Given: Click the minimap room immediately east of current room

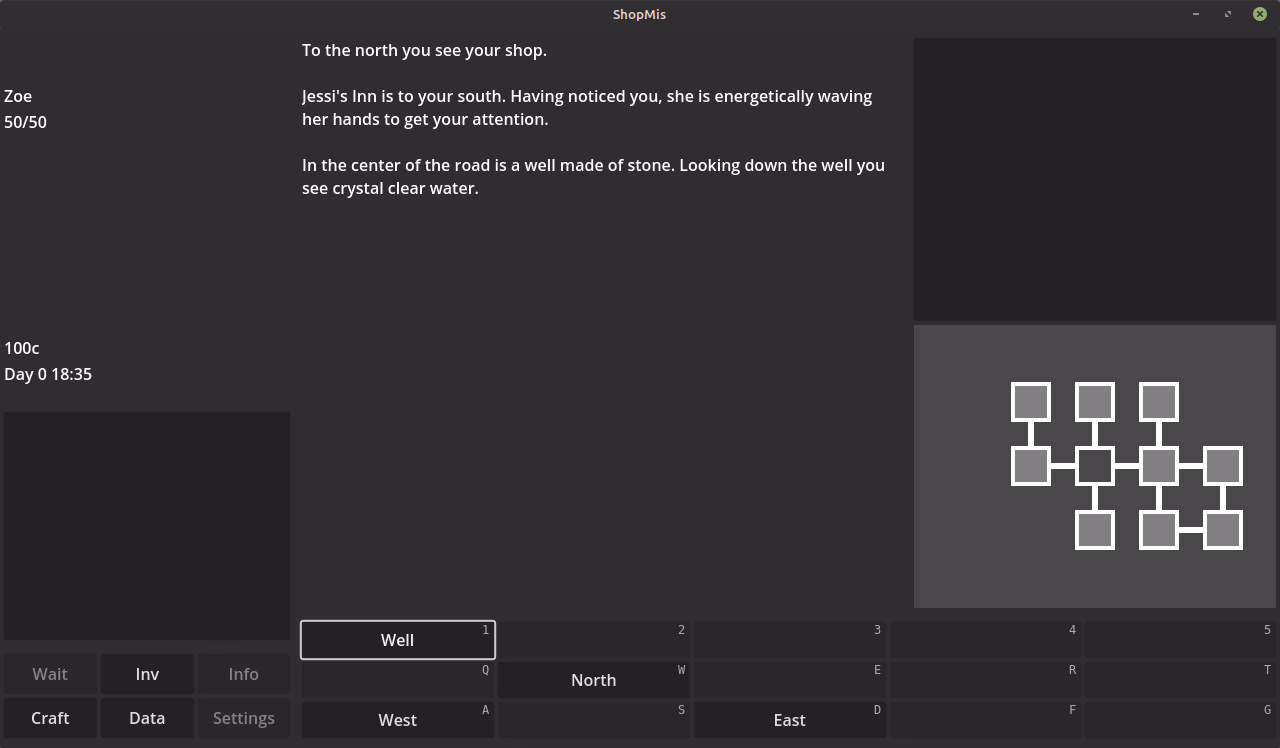Looking at the screenshot, I should 1159,466.
